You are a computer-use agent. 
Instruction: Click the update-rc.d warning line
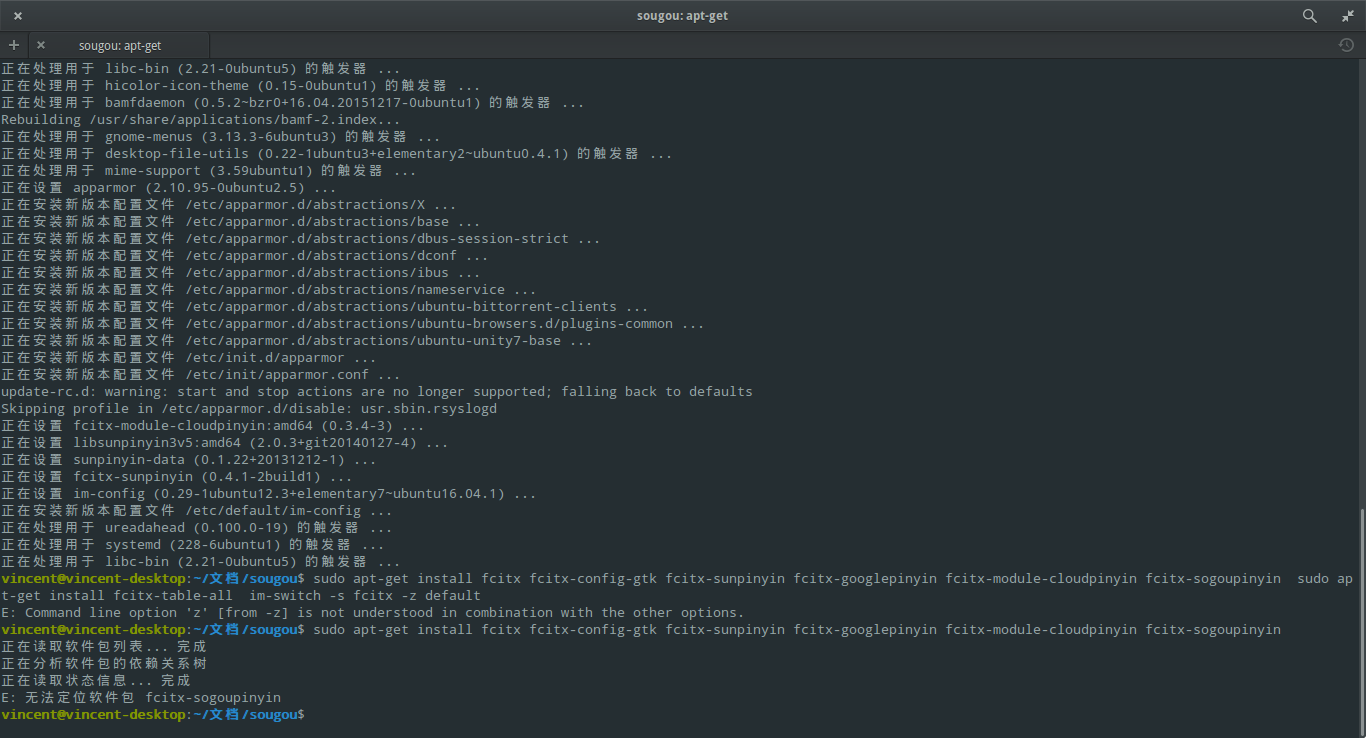376,392
